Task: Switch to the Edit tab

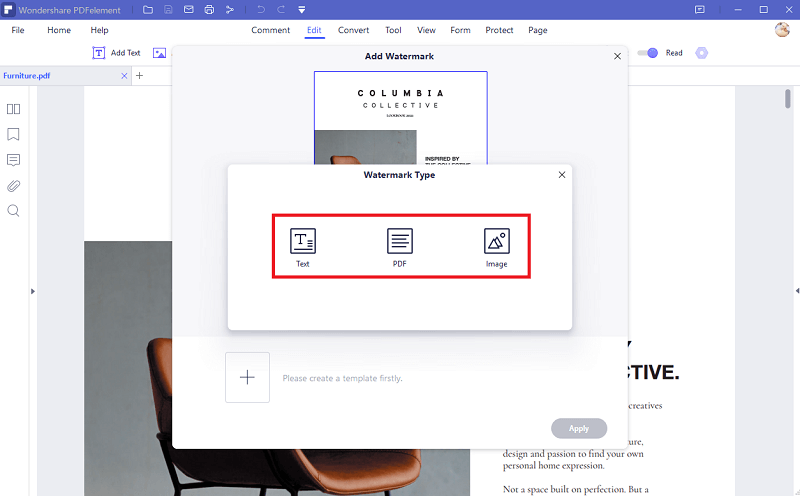Action: 314,30
